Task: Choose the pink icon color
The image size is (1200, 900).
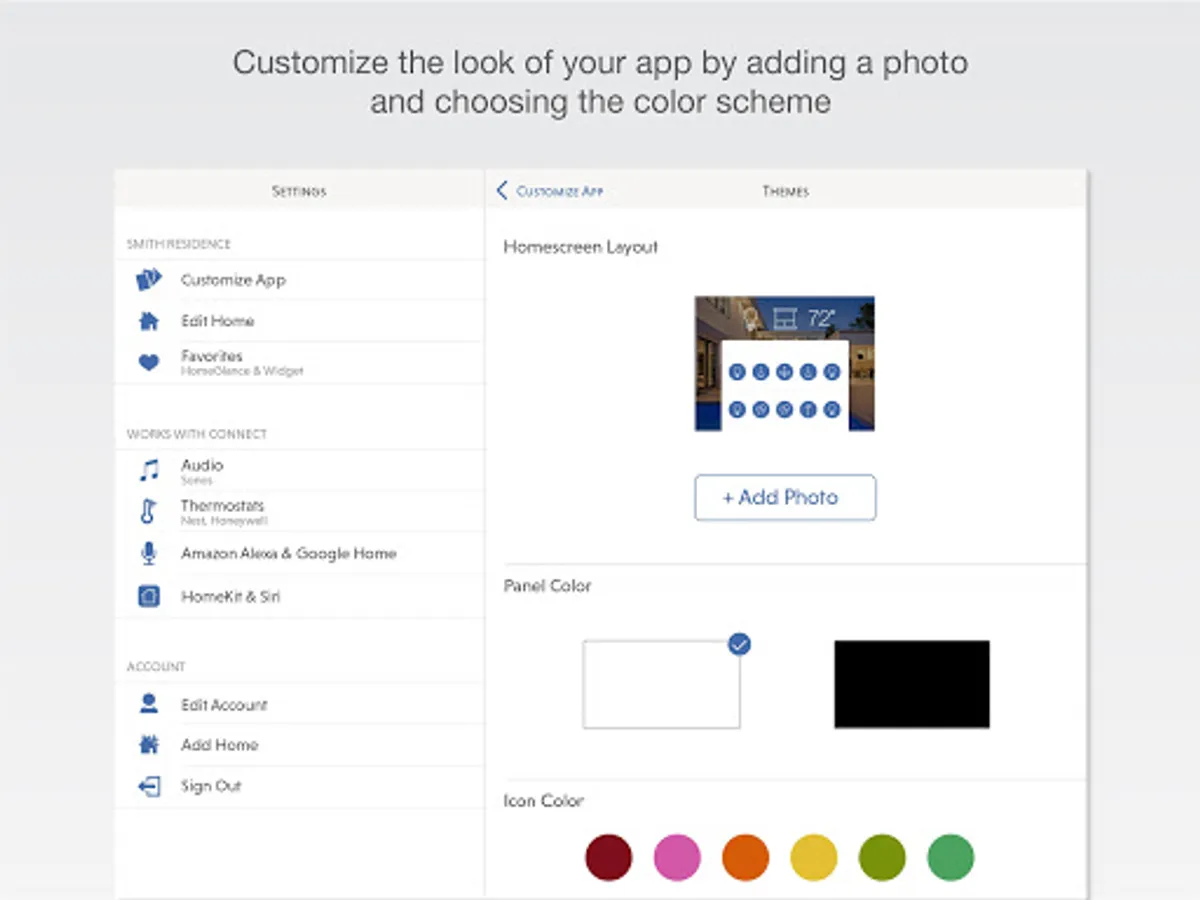Action: (677, 858)
